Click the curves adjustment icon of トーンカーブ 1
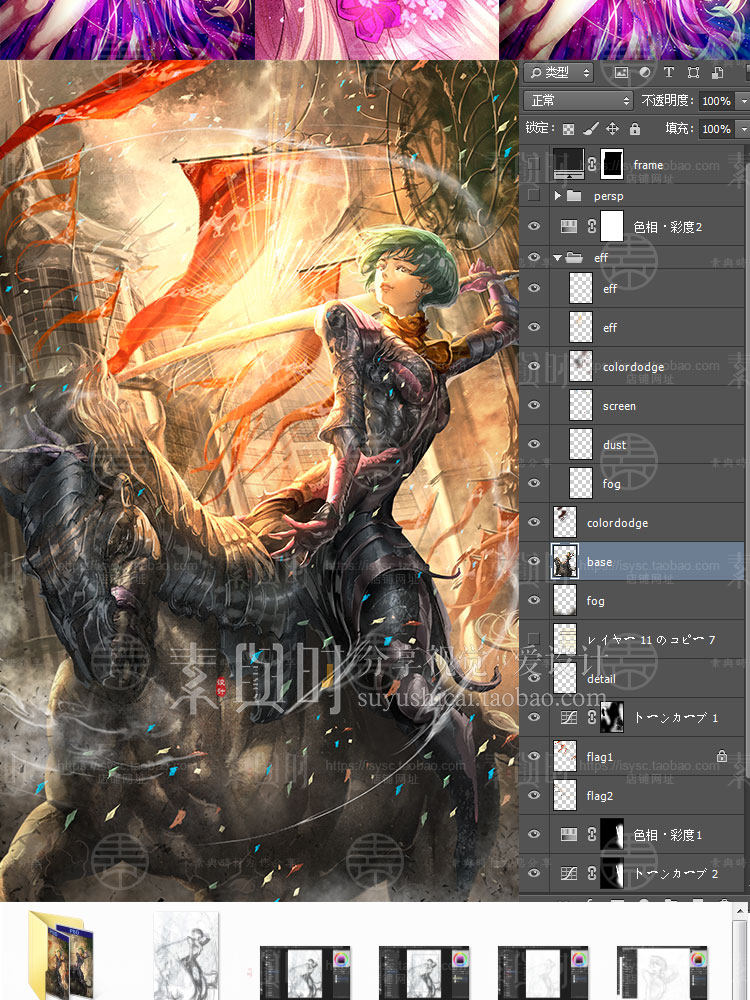 [568, 717]
